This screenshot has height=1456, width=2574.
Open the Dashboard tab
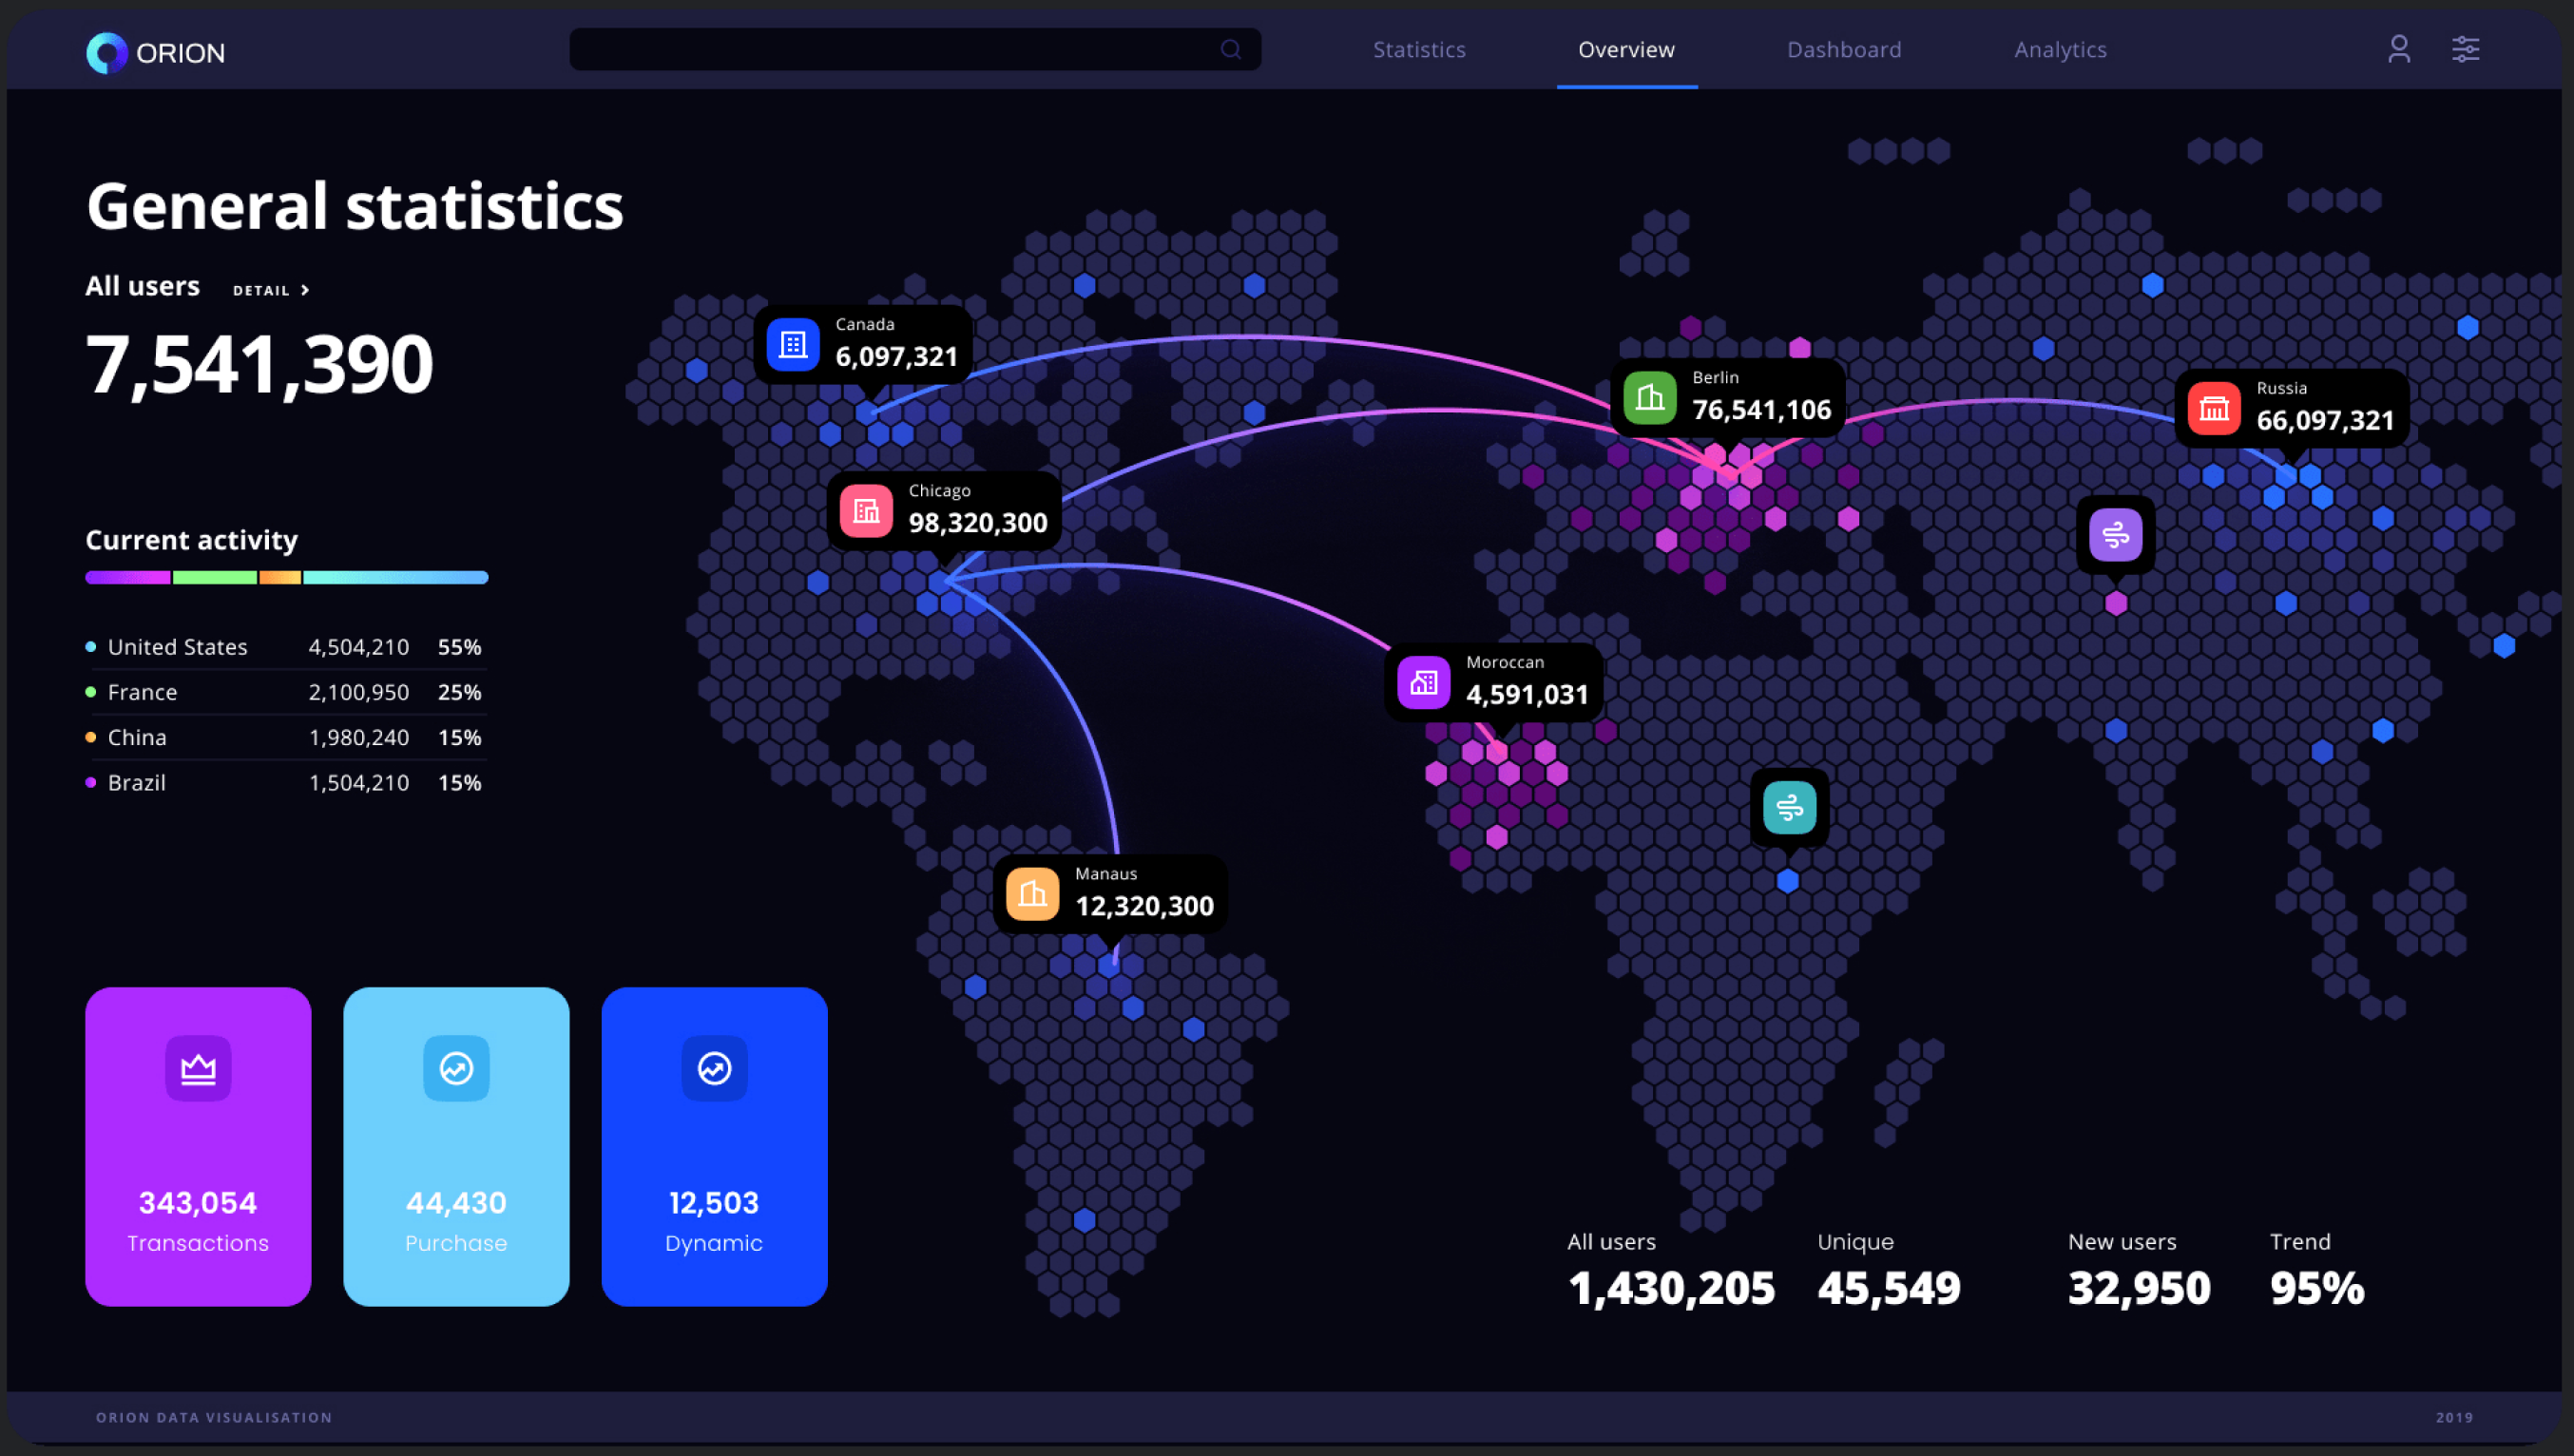[1843, 49]
